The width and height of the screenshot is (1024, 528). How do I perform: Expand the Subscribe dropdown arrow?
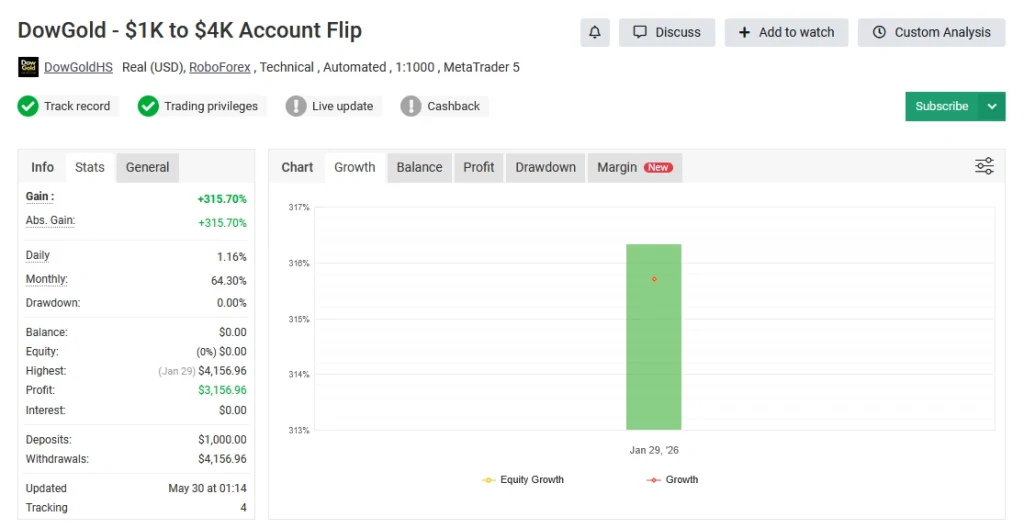(x=992, y=106)
